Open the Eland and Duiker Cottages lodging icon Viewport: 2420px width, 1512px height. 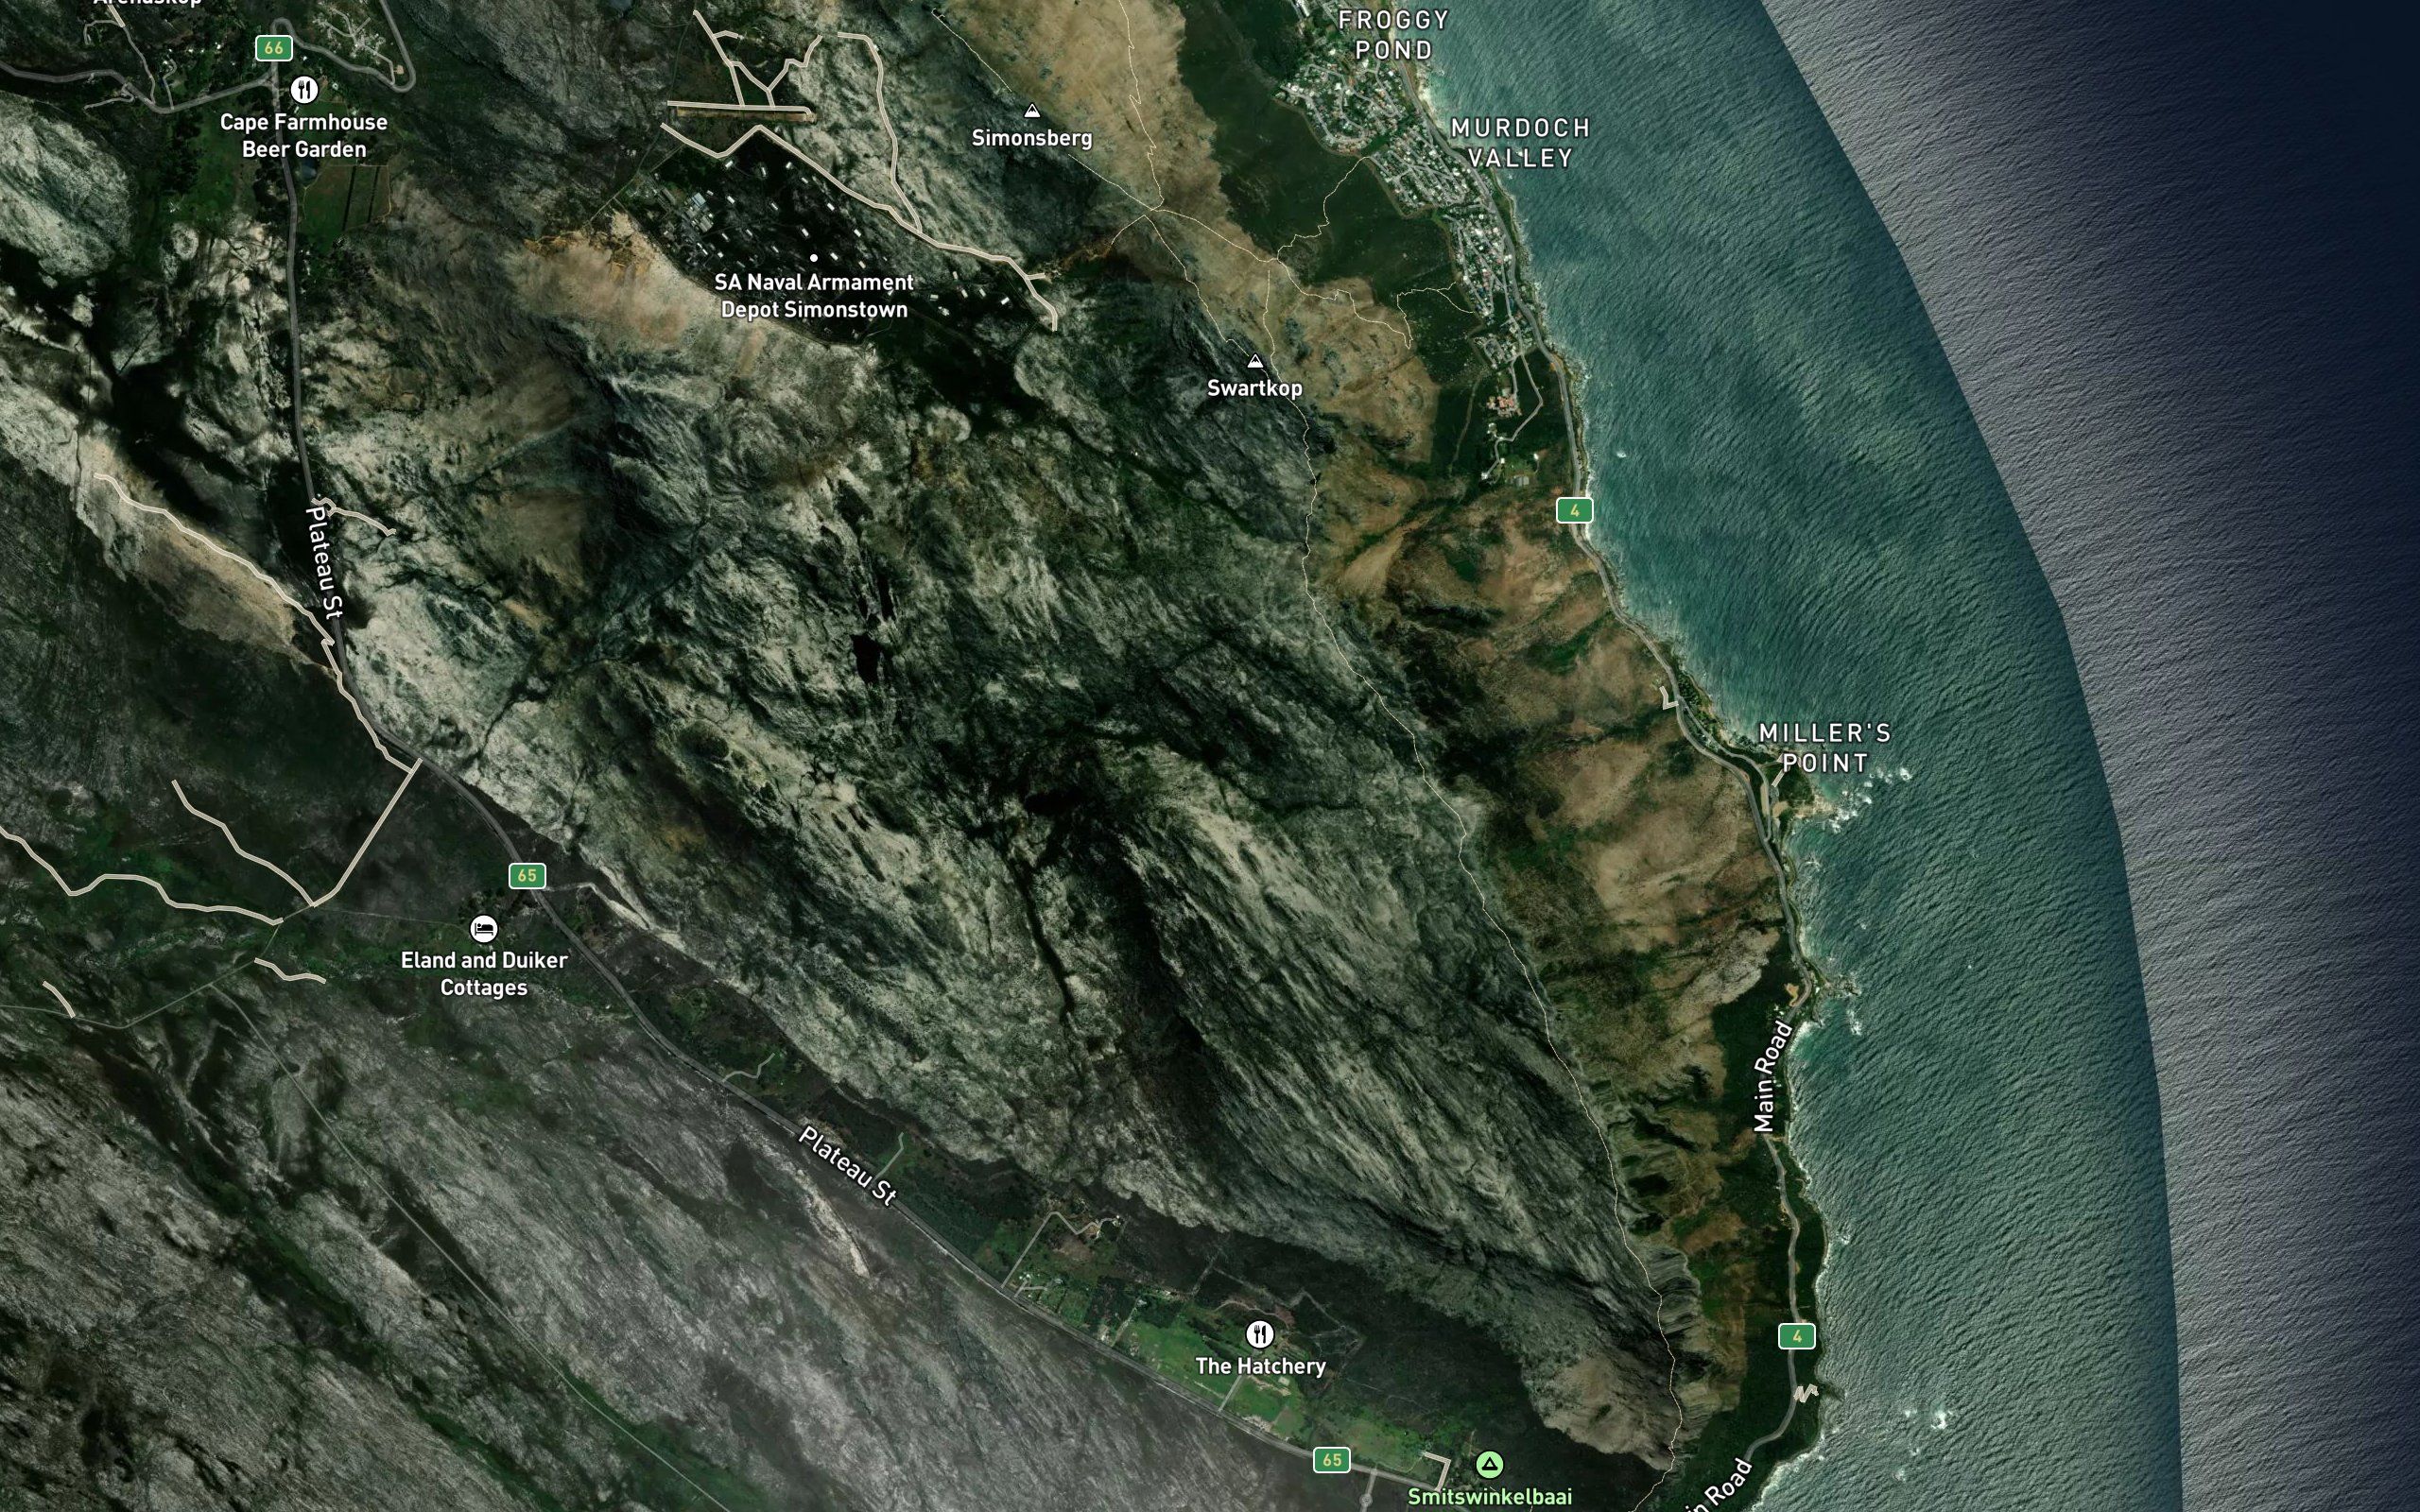[483, 929]
